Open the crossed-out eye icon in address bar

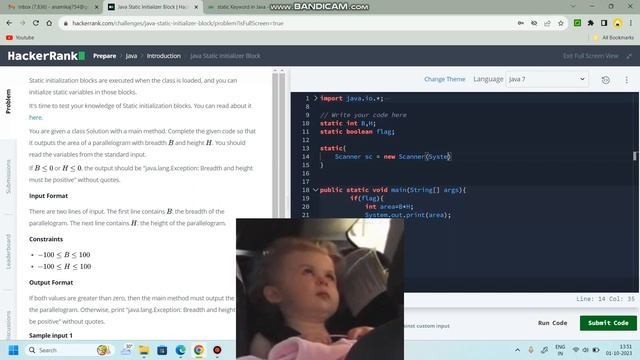[x=534, y=23]
